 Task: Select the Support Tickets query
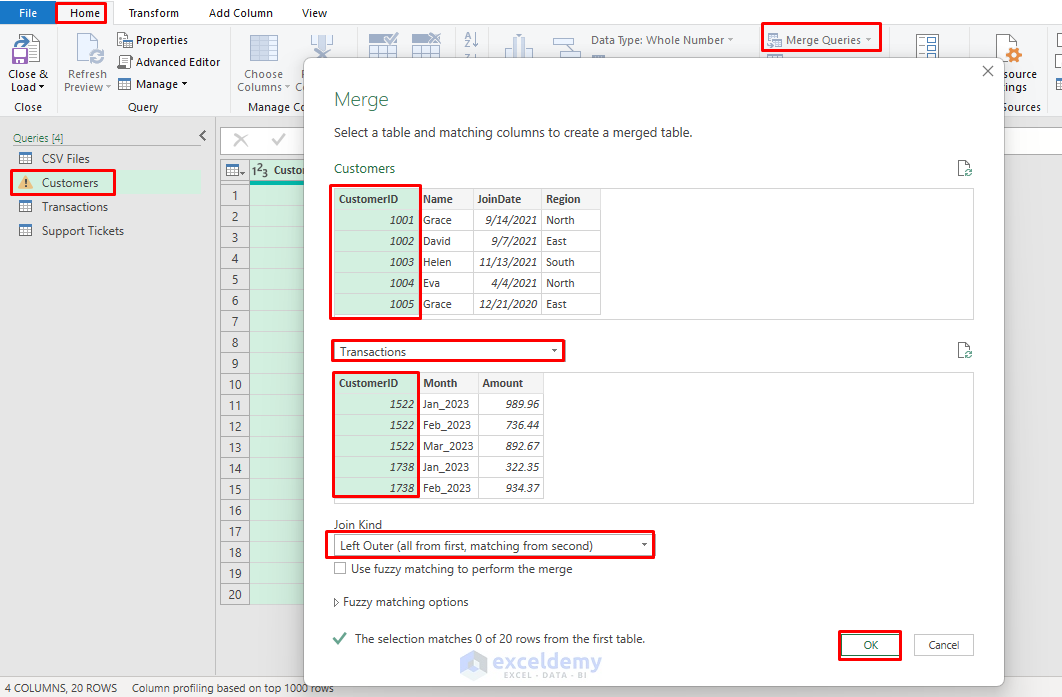coord(83,231)
